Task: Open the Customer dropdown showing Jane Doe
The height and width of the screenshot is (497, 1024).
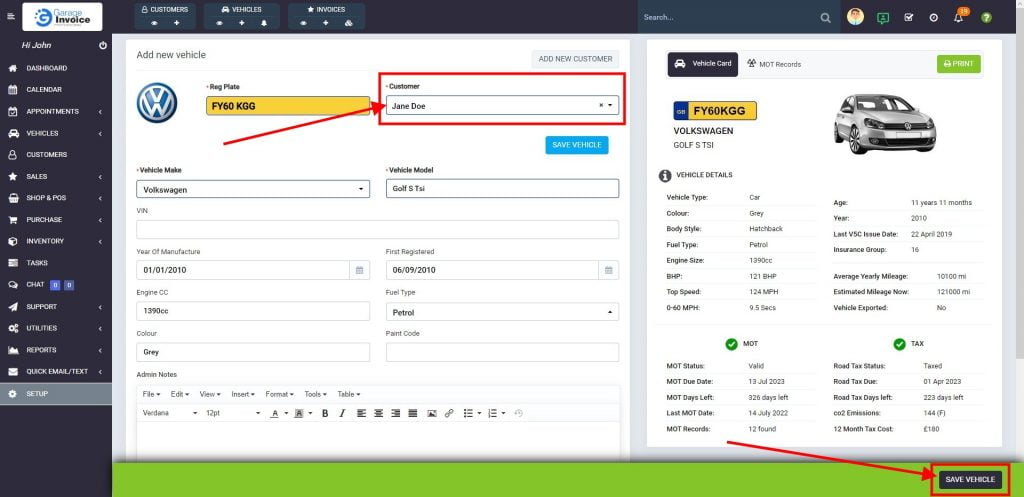Action: pyautogui.click(x=500, y=105)
